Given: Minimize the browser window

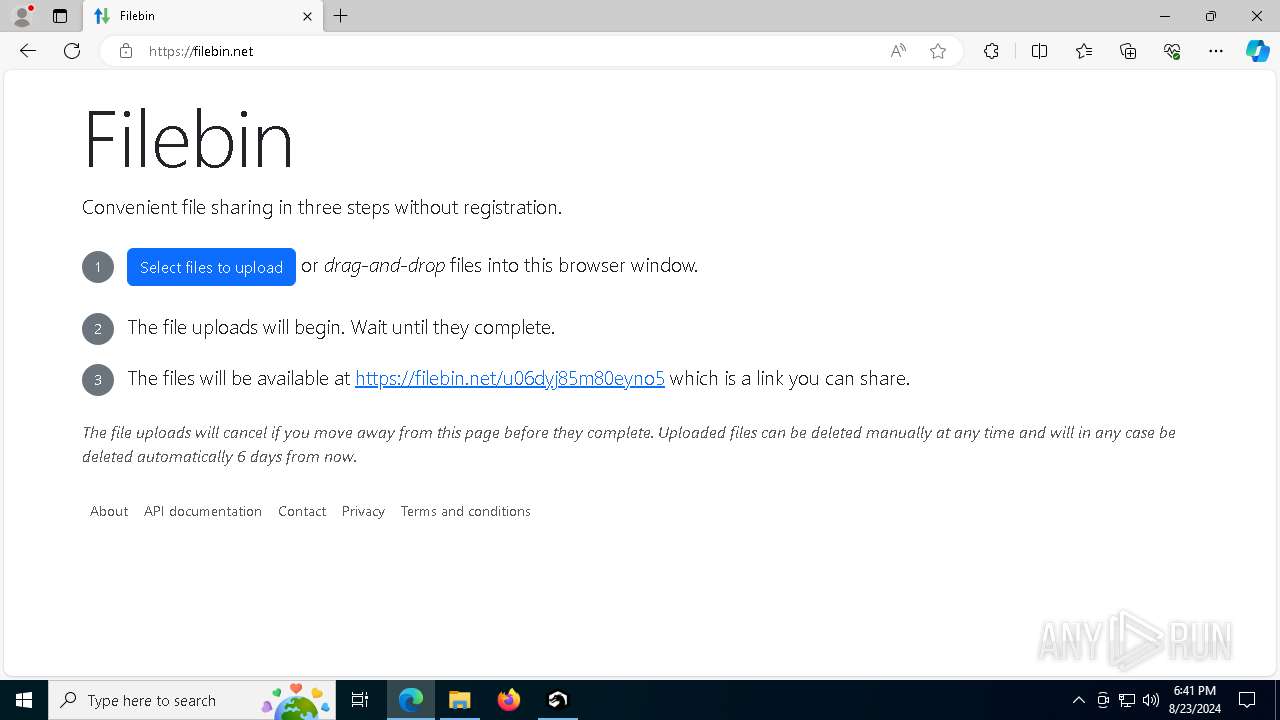Looking at the screenshot, I should click(1165, 16).
